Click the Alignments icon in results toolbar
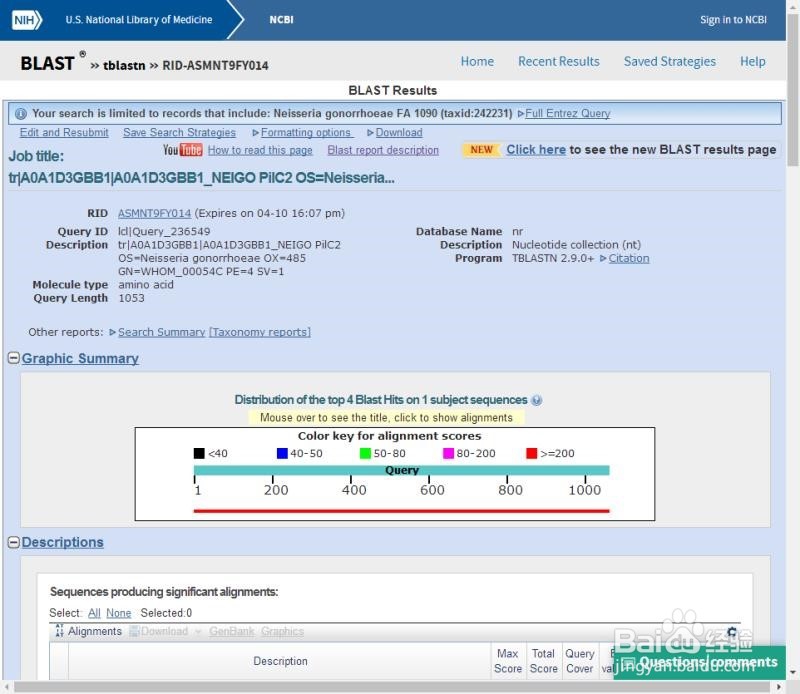 [59, 631]
